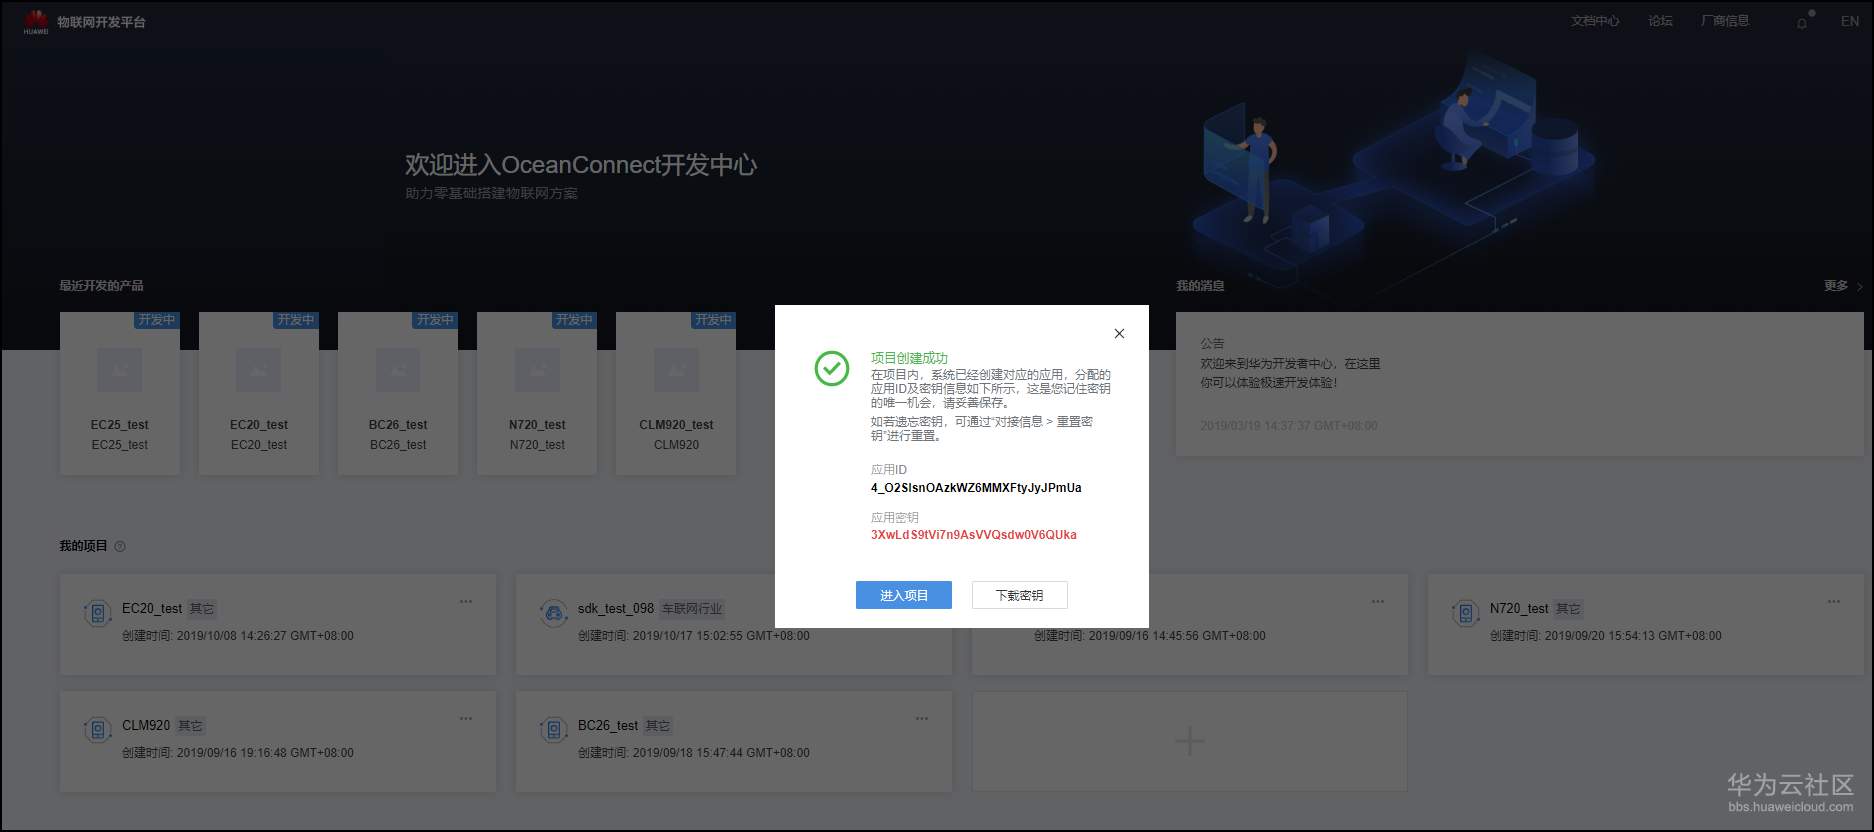Open 厂商信息 in top navigation
The height and width of the screenshot is (832, 1874).
point(1724,21)
